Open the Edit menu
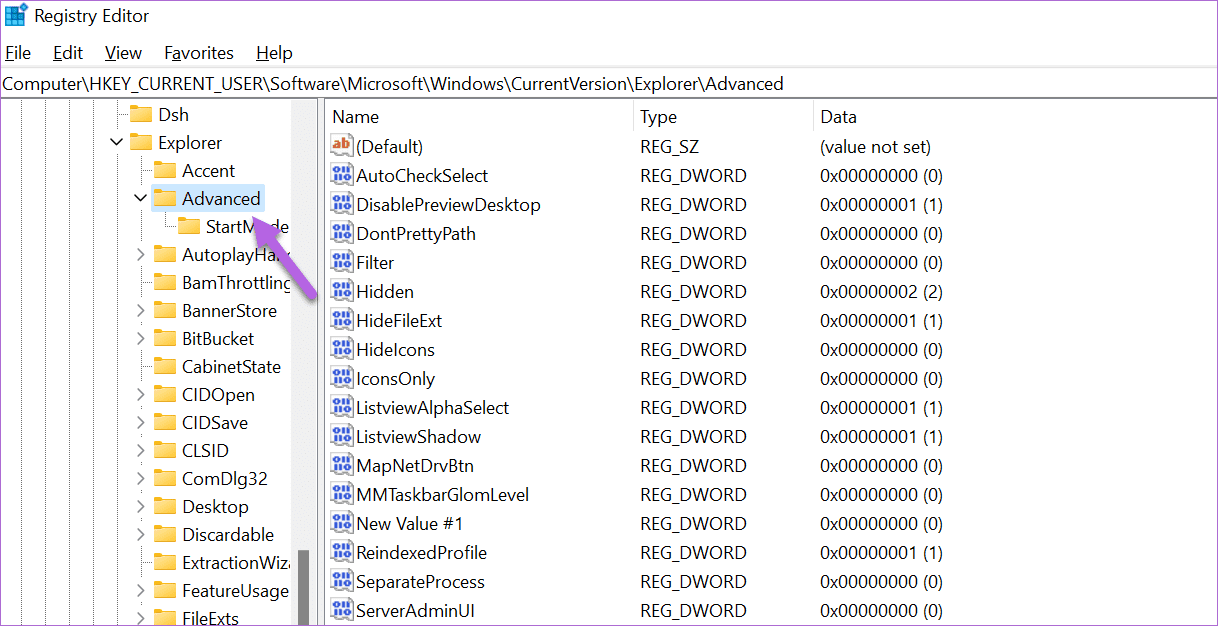1218x626 pixels. [x=68, y=53]
